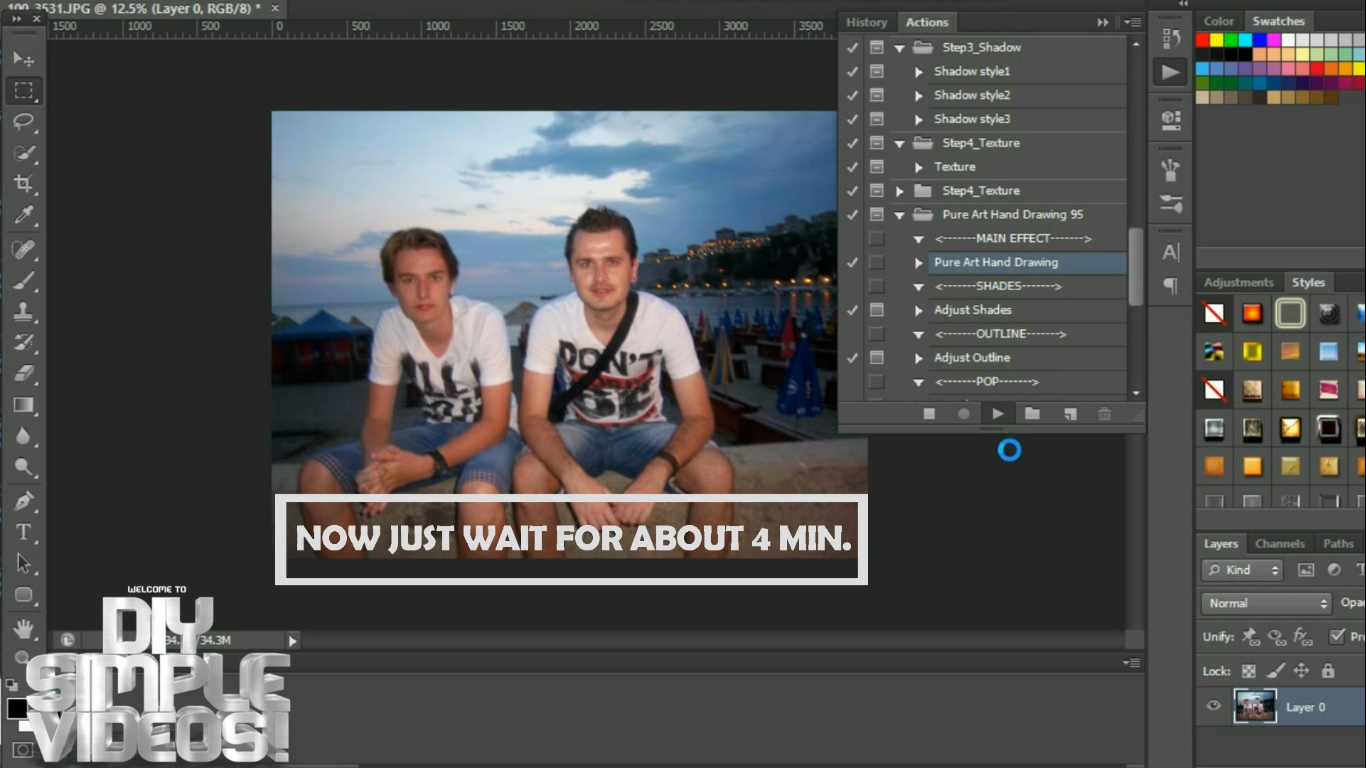Toggle checkmark for Texture action
Image resolution: width=1366 pixels, height=768 pixels.
click(x=852, y=166)
